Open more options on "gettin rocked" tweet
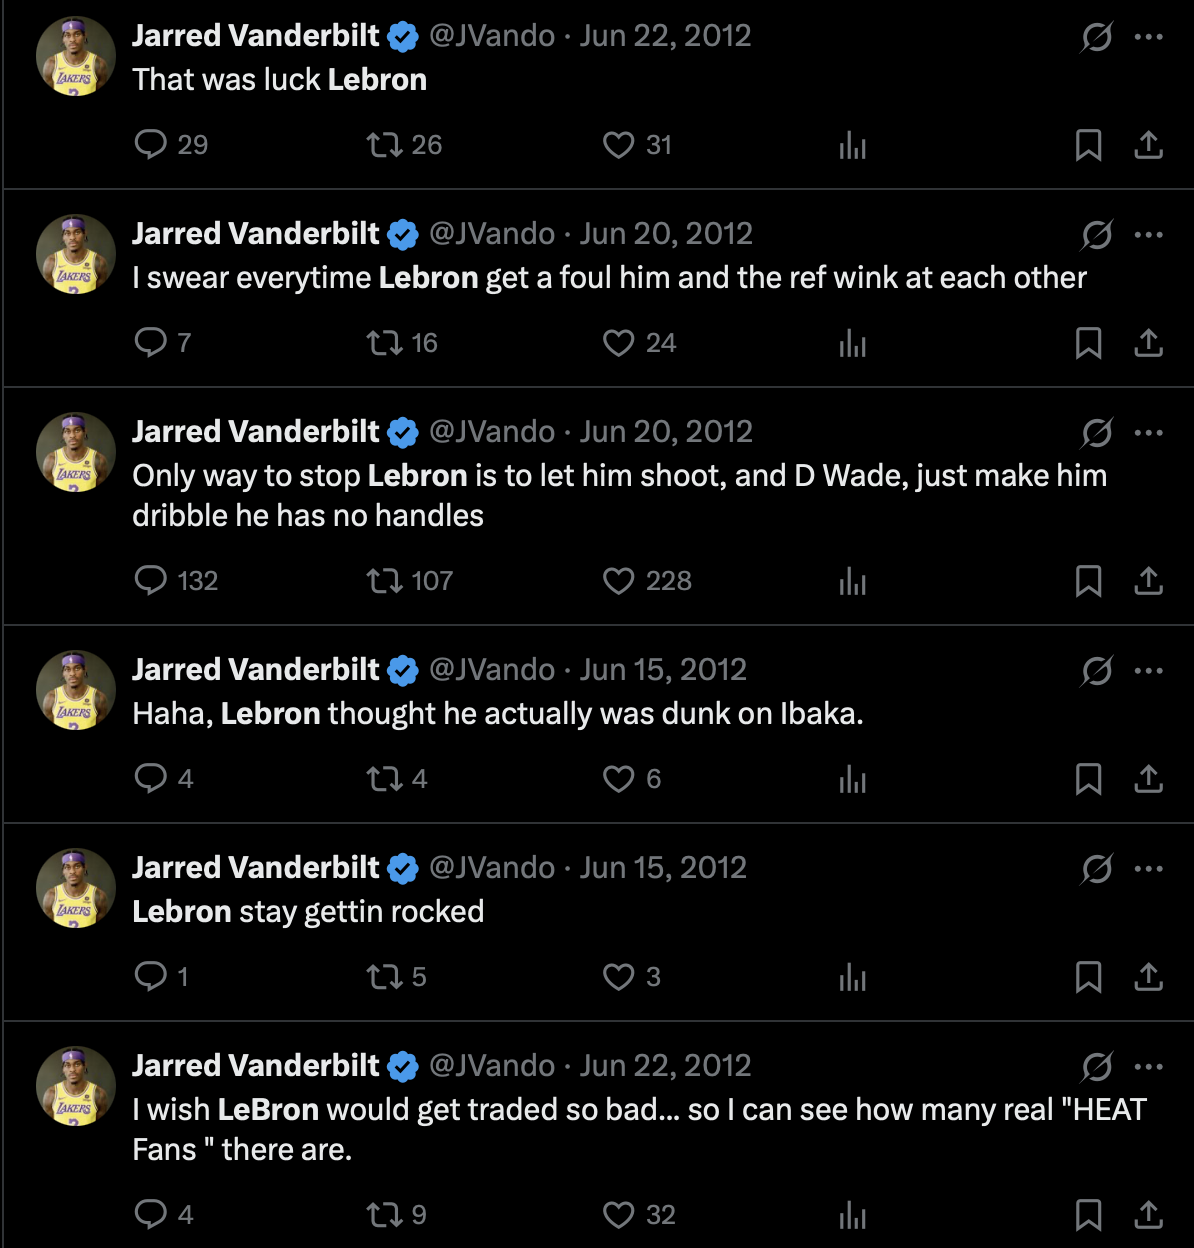 pos(1148,869)
